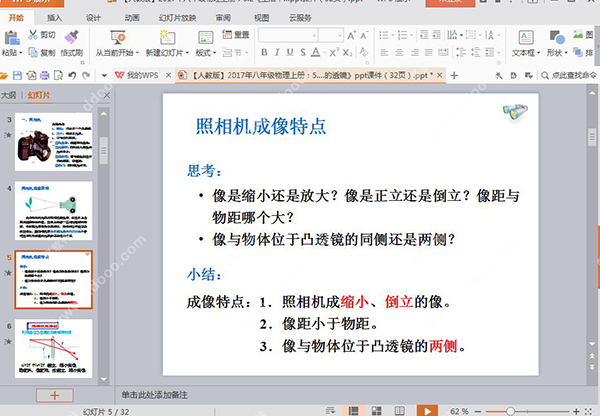
Task: Click the zoom in plus button
Action: [576, 411]
